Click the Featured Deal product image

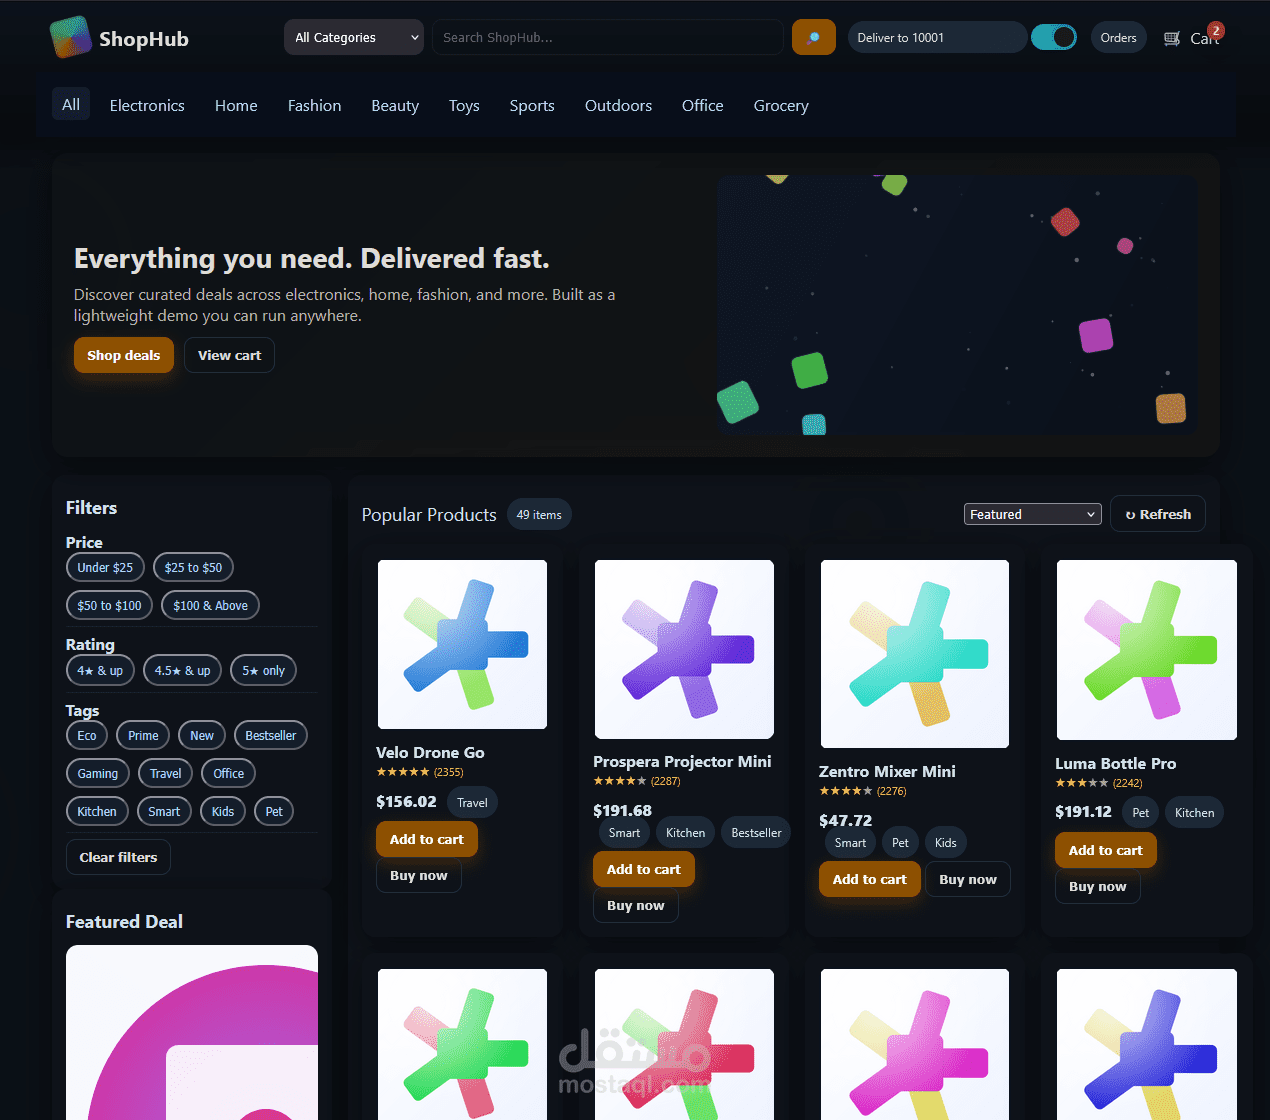tap(192, 1032)
